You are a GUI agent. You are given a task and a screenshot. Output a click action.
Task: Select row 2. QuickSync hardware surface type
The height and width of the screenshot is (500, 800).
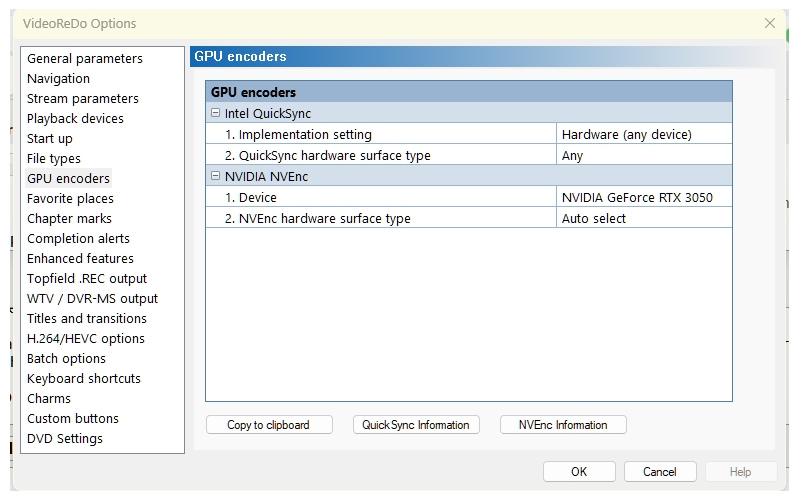[381, 155]
